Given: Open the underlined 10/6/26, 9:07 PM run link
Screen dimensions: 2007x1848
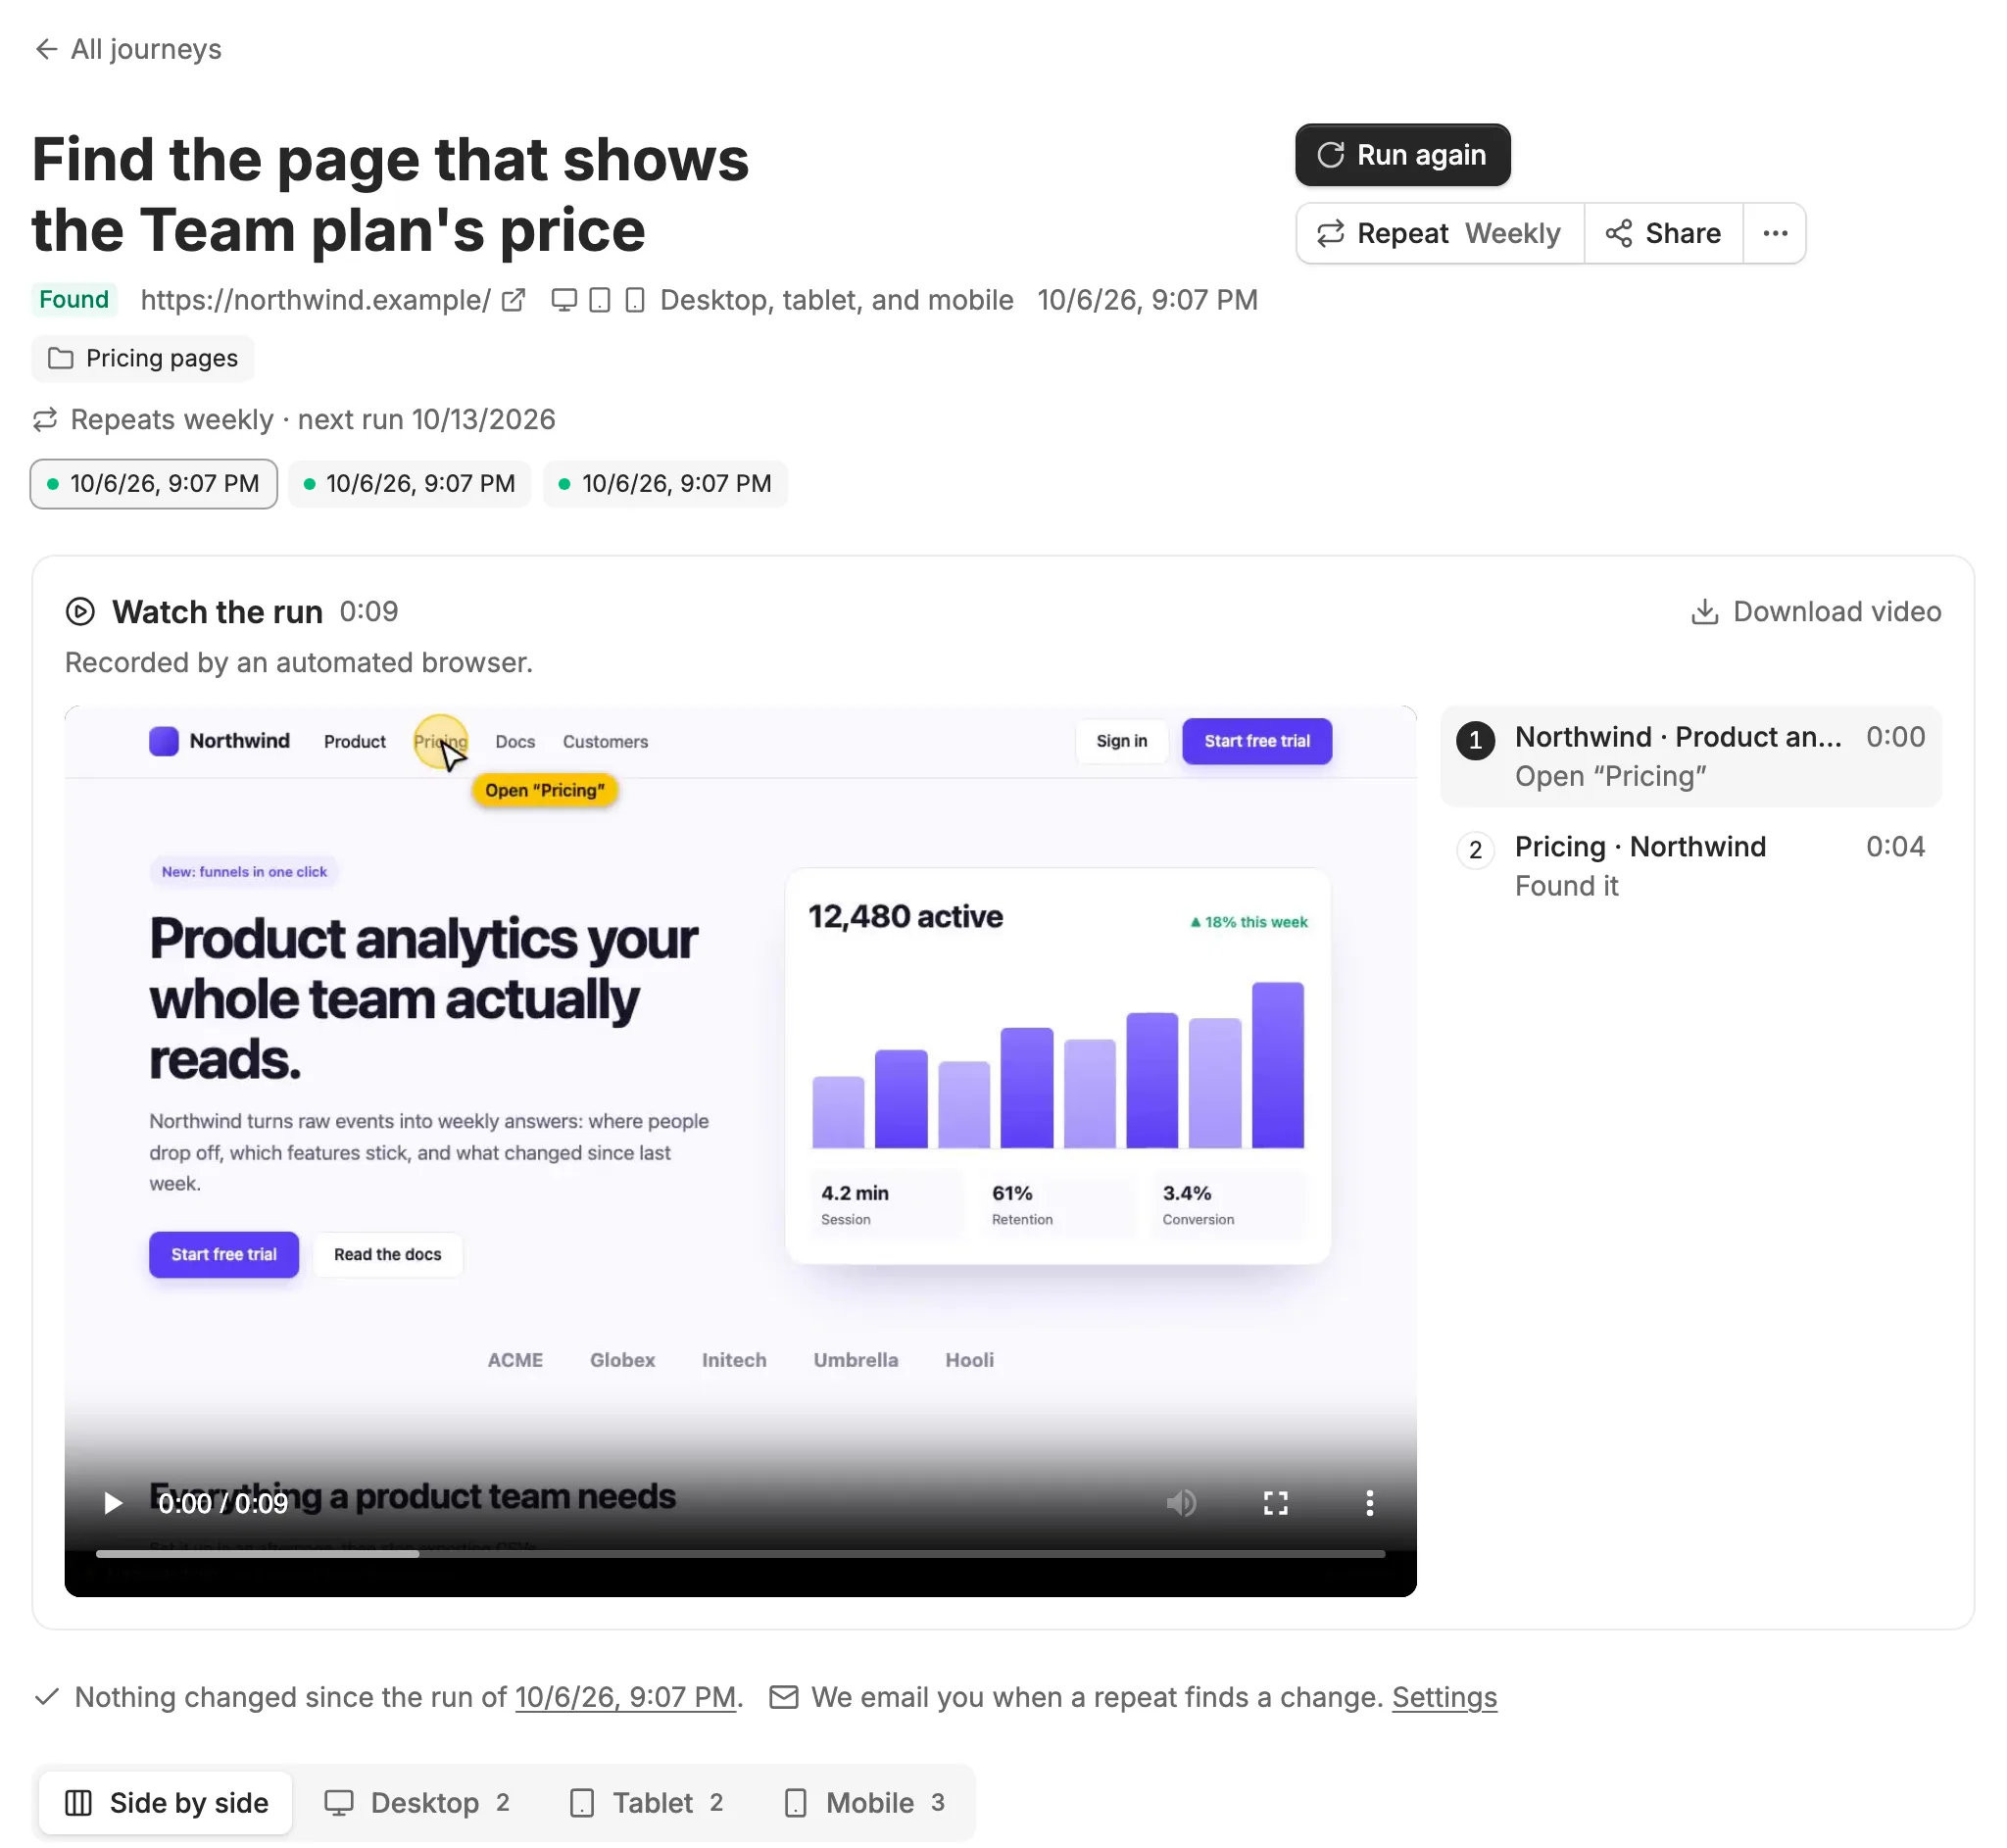Looking at the screenshot, I should coord(625,1697).
